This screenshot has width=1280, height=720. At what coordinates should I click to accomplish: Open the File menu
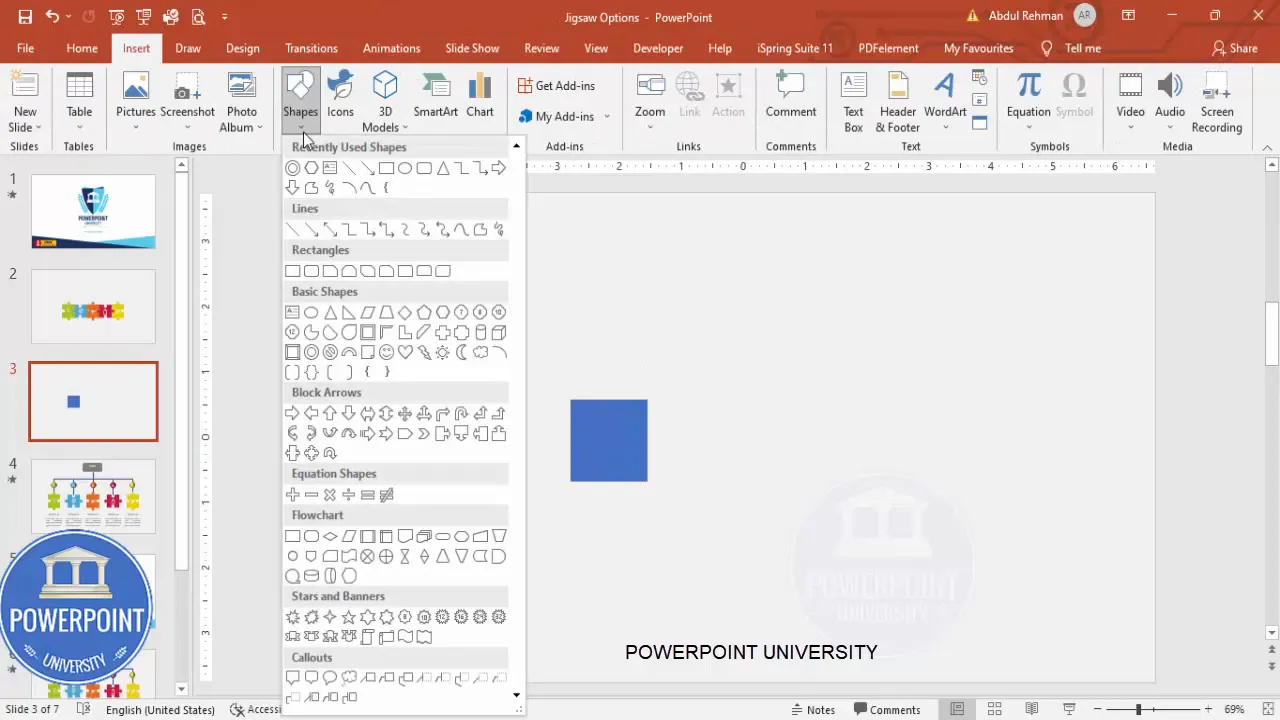pos(25,48)
